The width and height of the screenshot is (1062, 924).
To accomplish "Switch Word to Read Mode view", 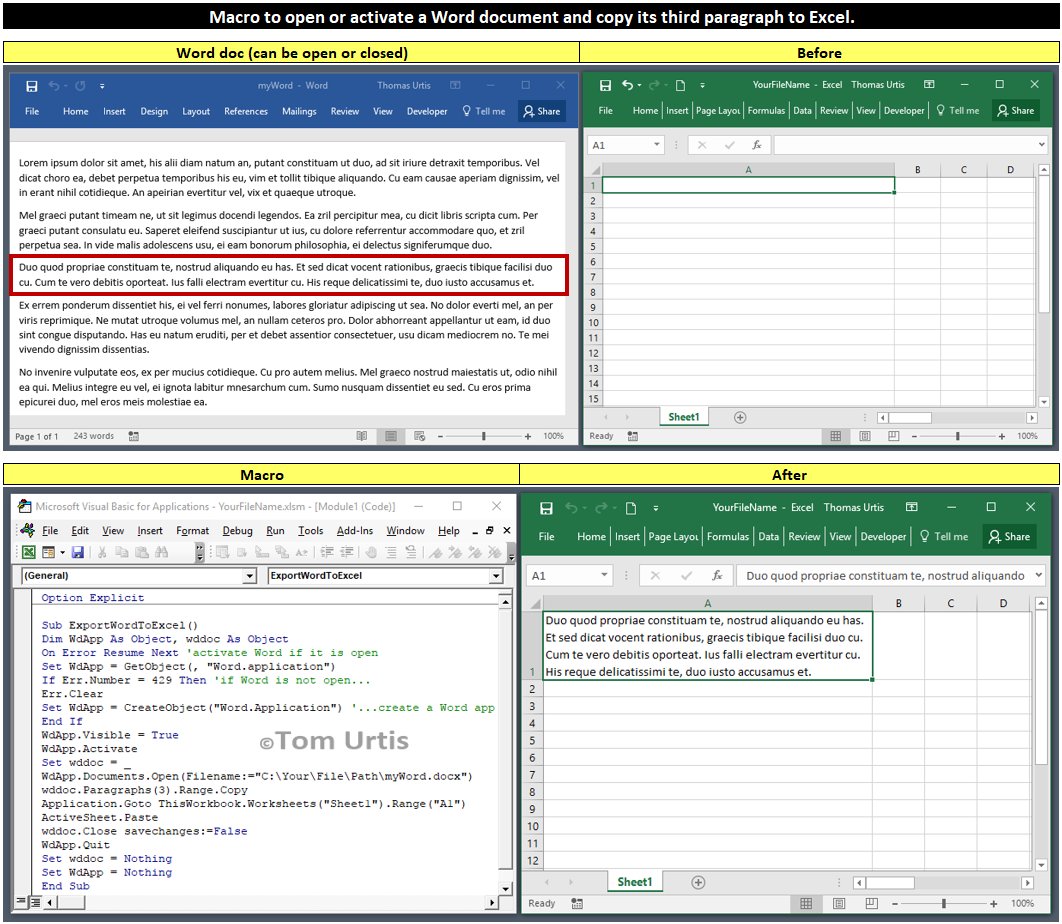I will coord(362,436).
